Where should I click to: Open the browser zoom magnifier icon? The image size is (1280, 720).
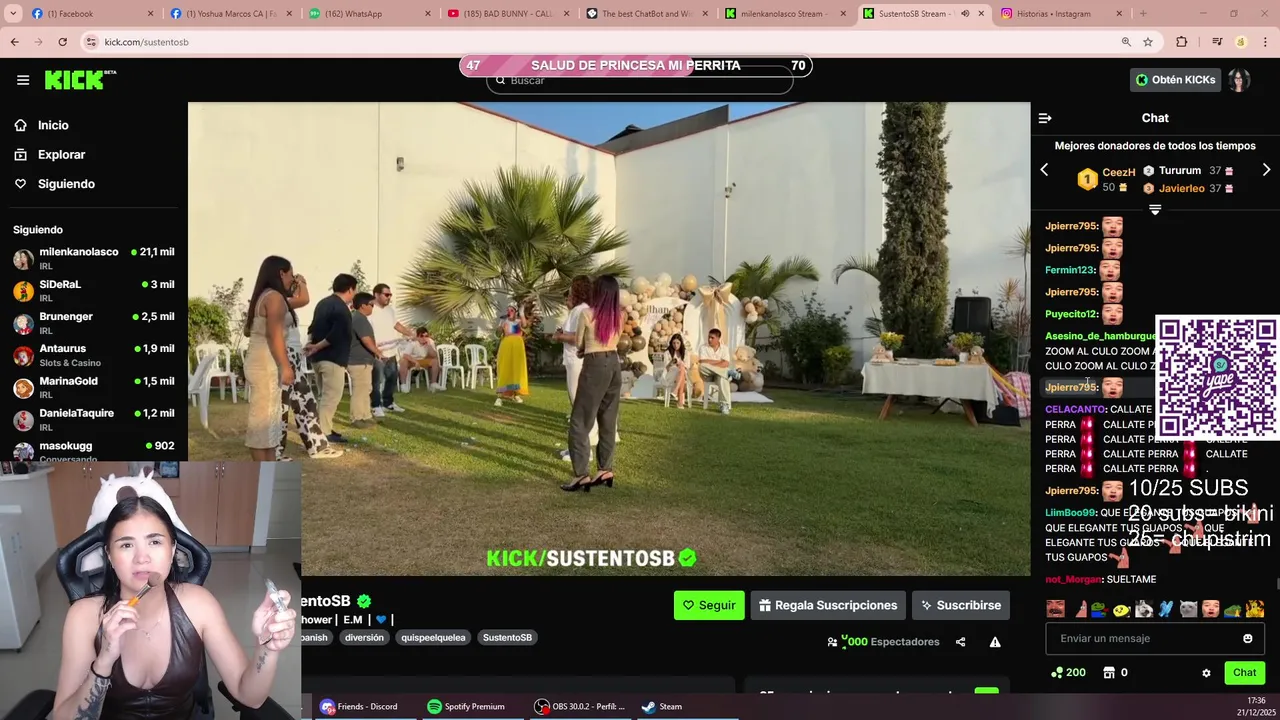[1126, 42]
